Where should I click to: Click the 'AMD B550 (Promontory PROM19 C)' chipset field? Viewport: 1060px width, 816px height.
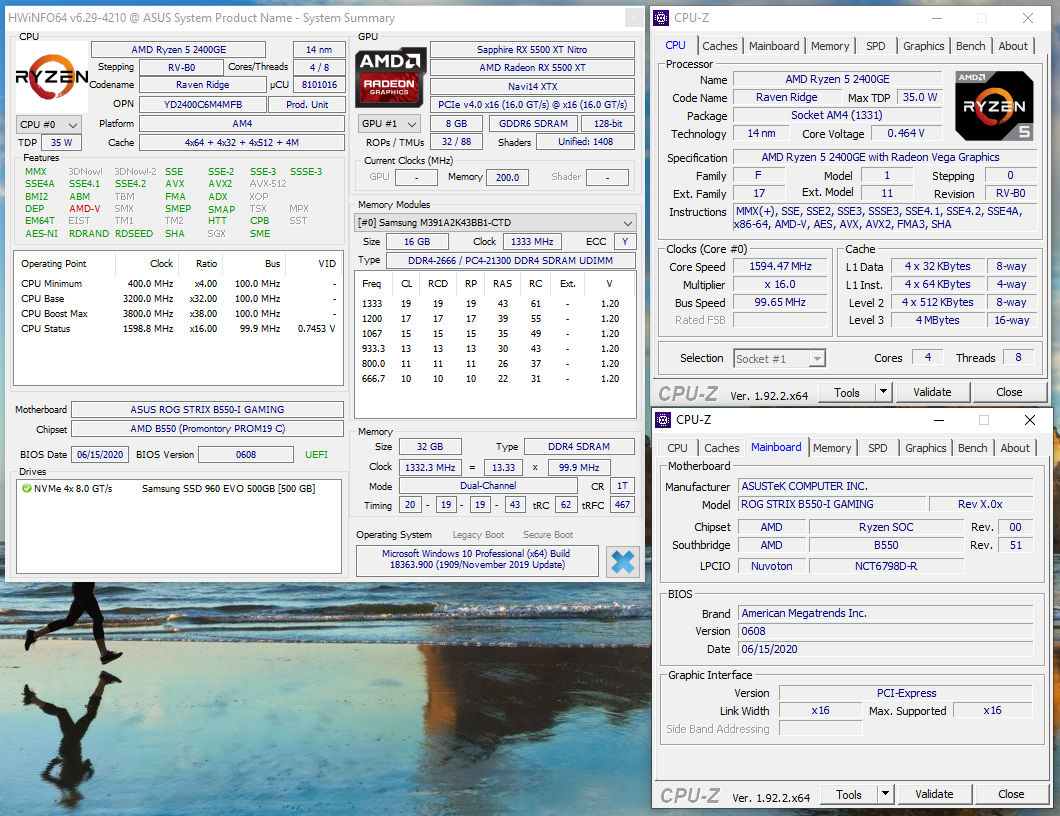pyautogui.click(x=208, y=429)
